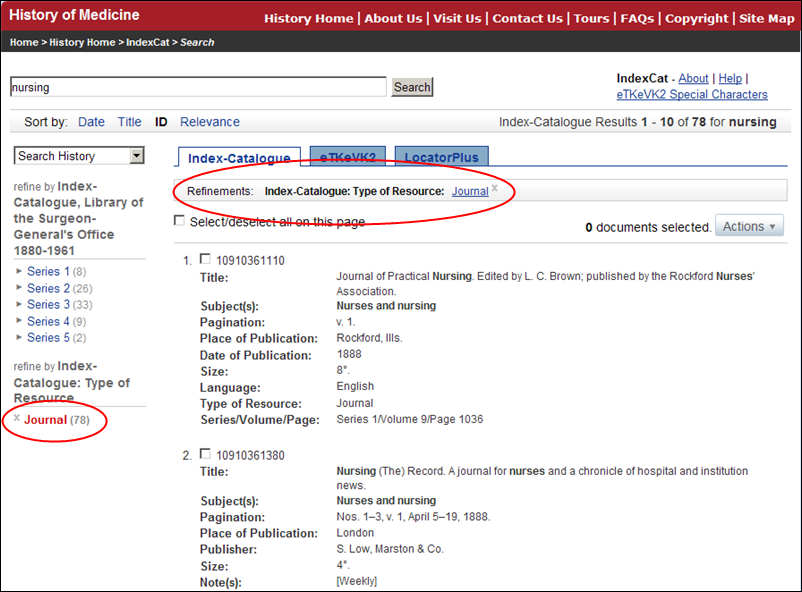Open the IndexCat About link
The width and height of the screenshot is (802, 592).
point(693,78)
